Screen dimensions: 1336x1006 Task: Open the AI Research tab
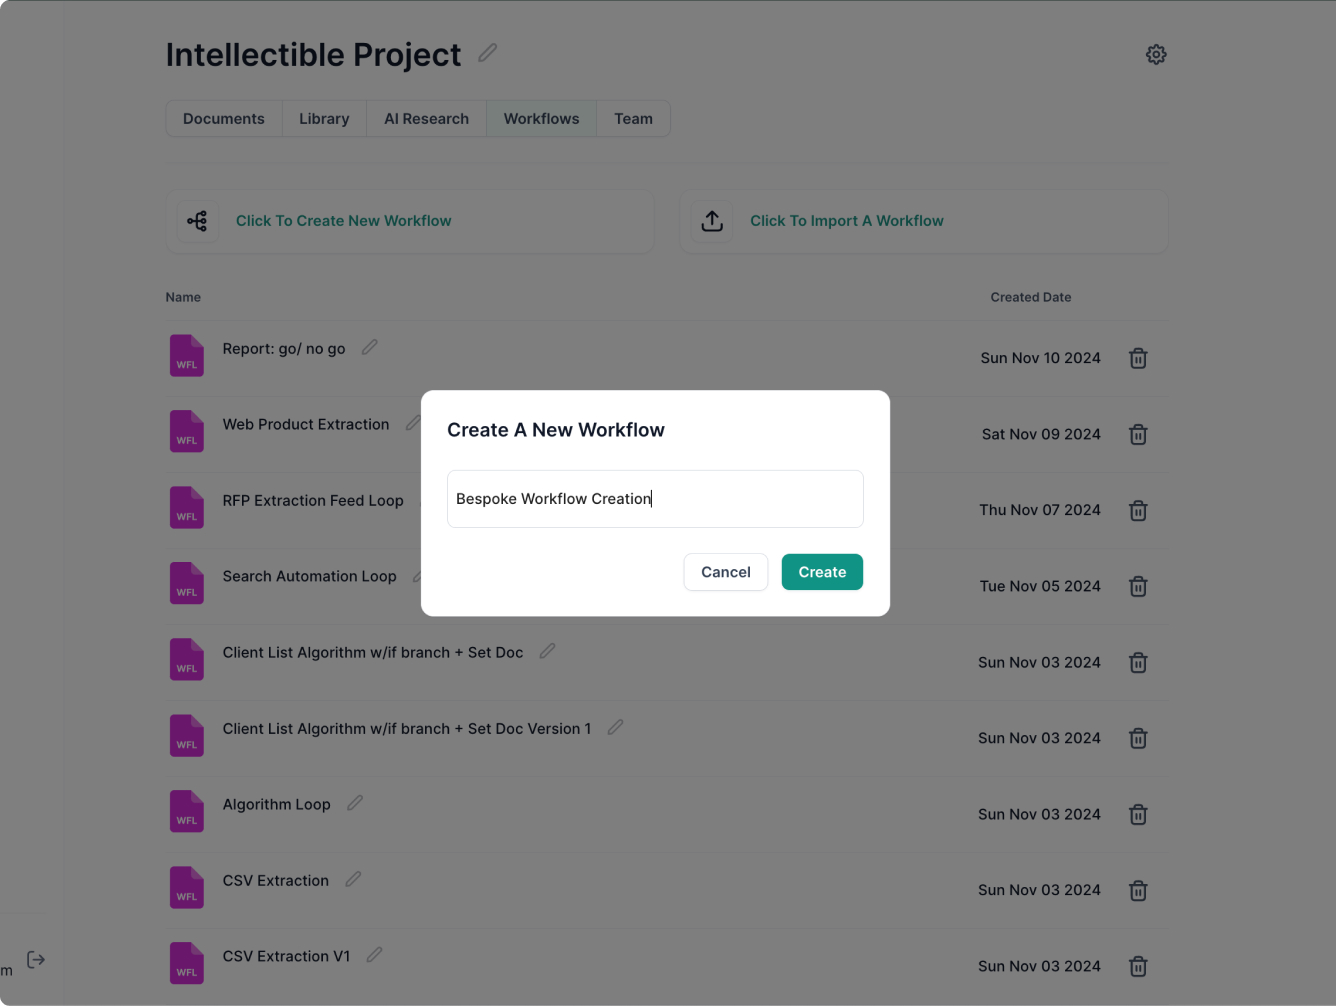[x=426, y=119]
